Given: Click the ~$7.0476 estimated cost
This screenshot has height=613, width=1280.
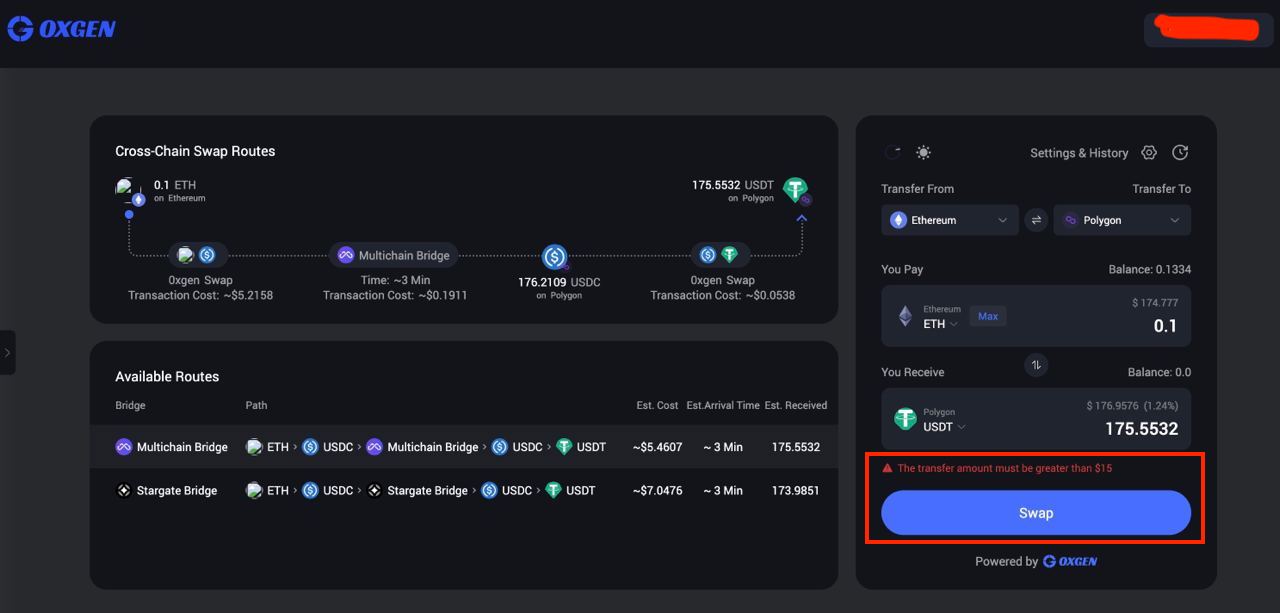Looking at the screenshot, I should (x=657, y=490).
